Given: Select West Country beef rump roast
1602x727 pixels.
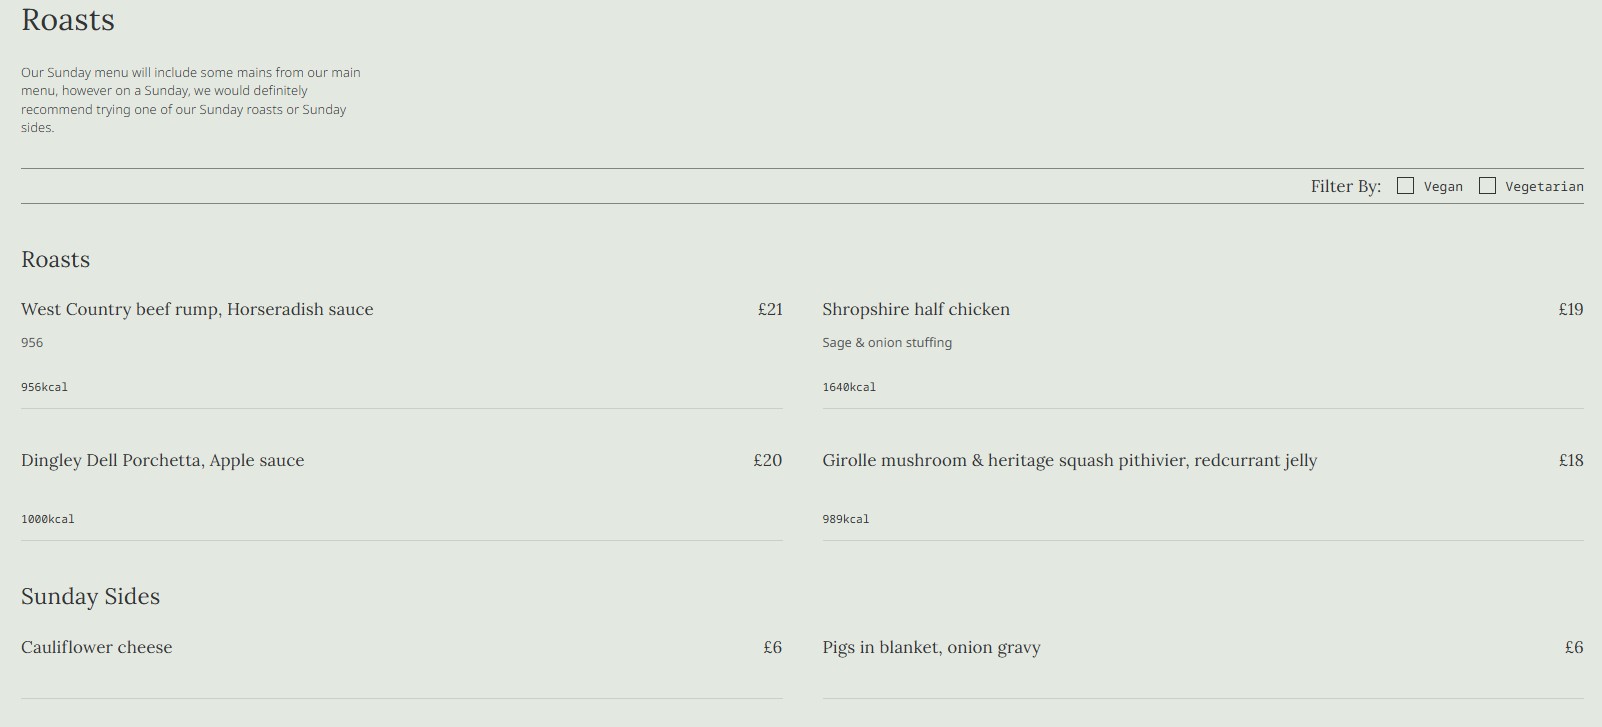Looking at the screenshot, I should coord(197,310).
